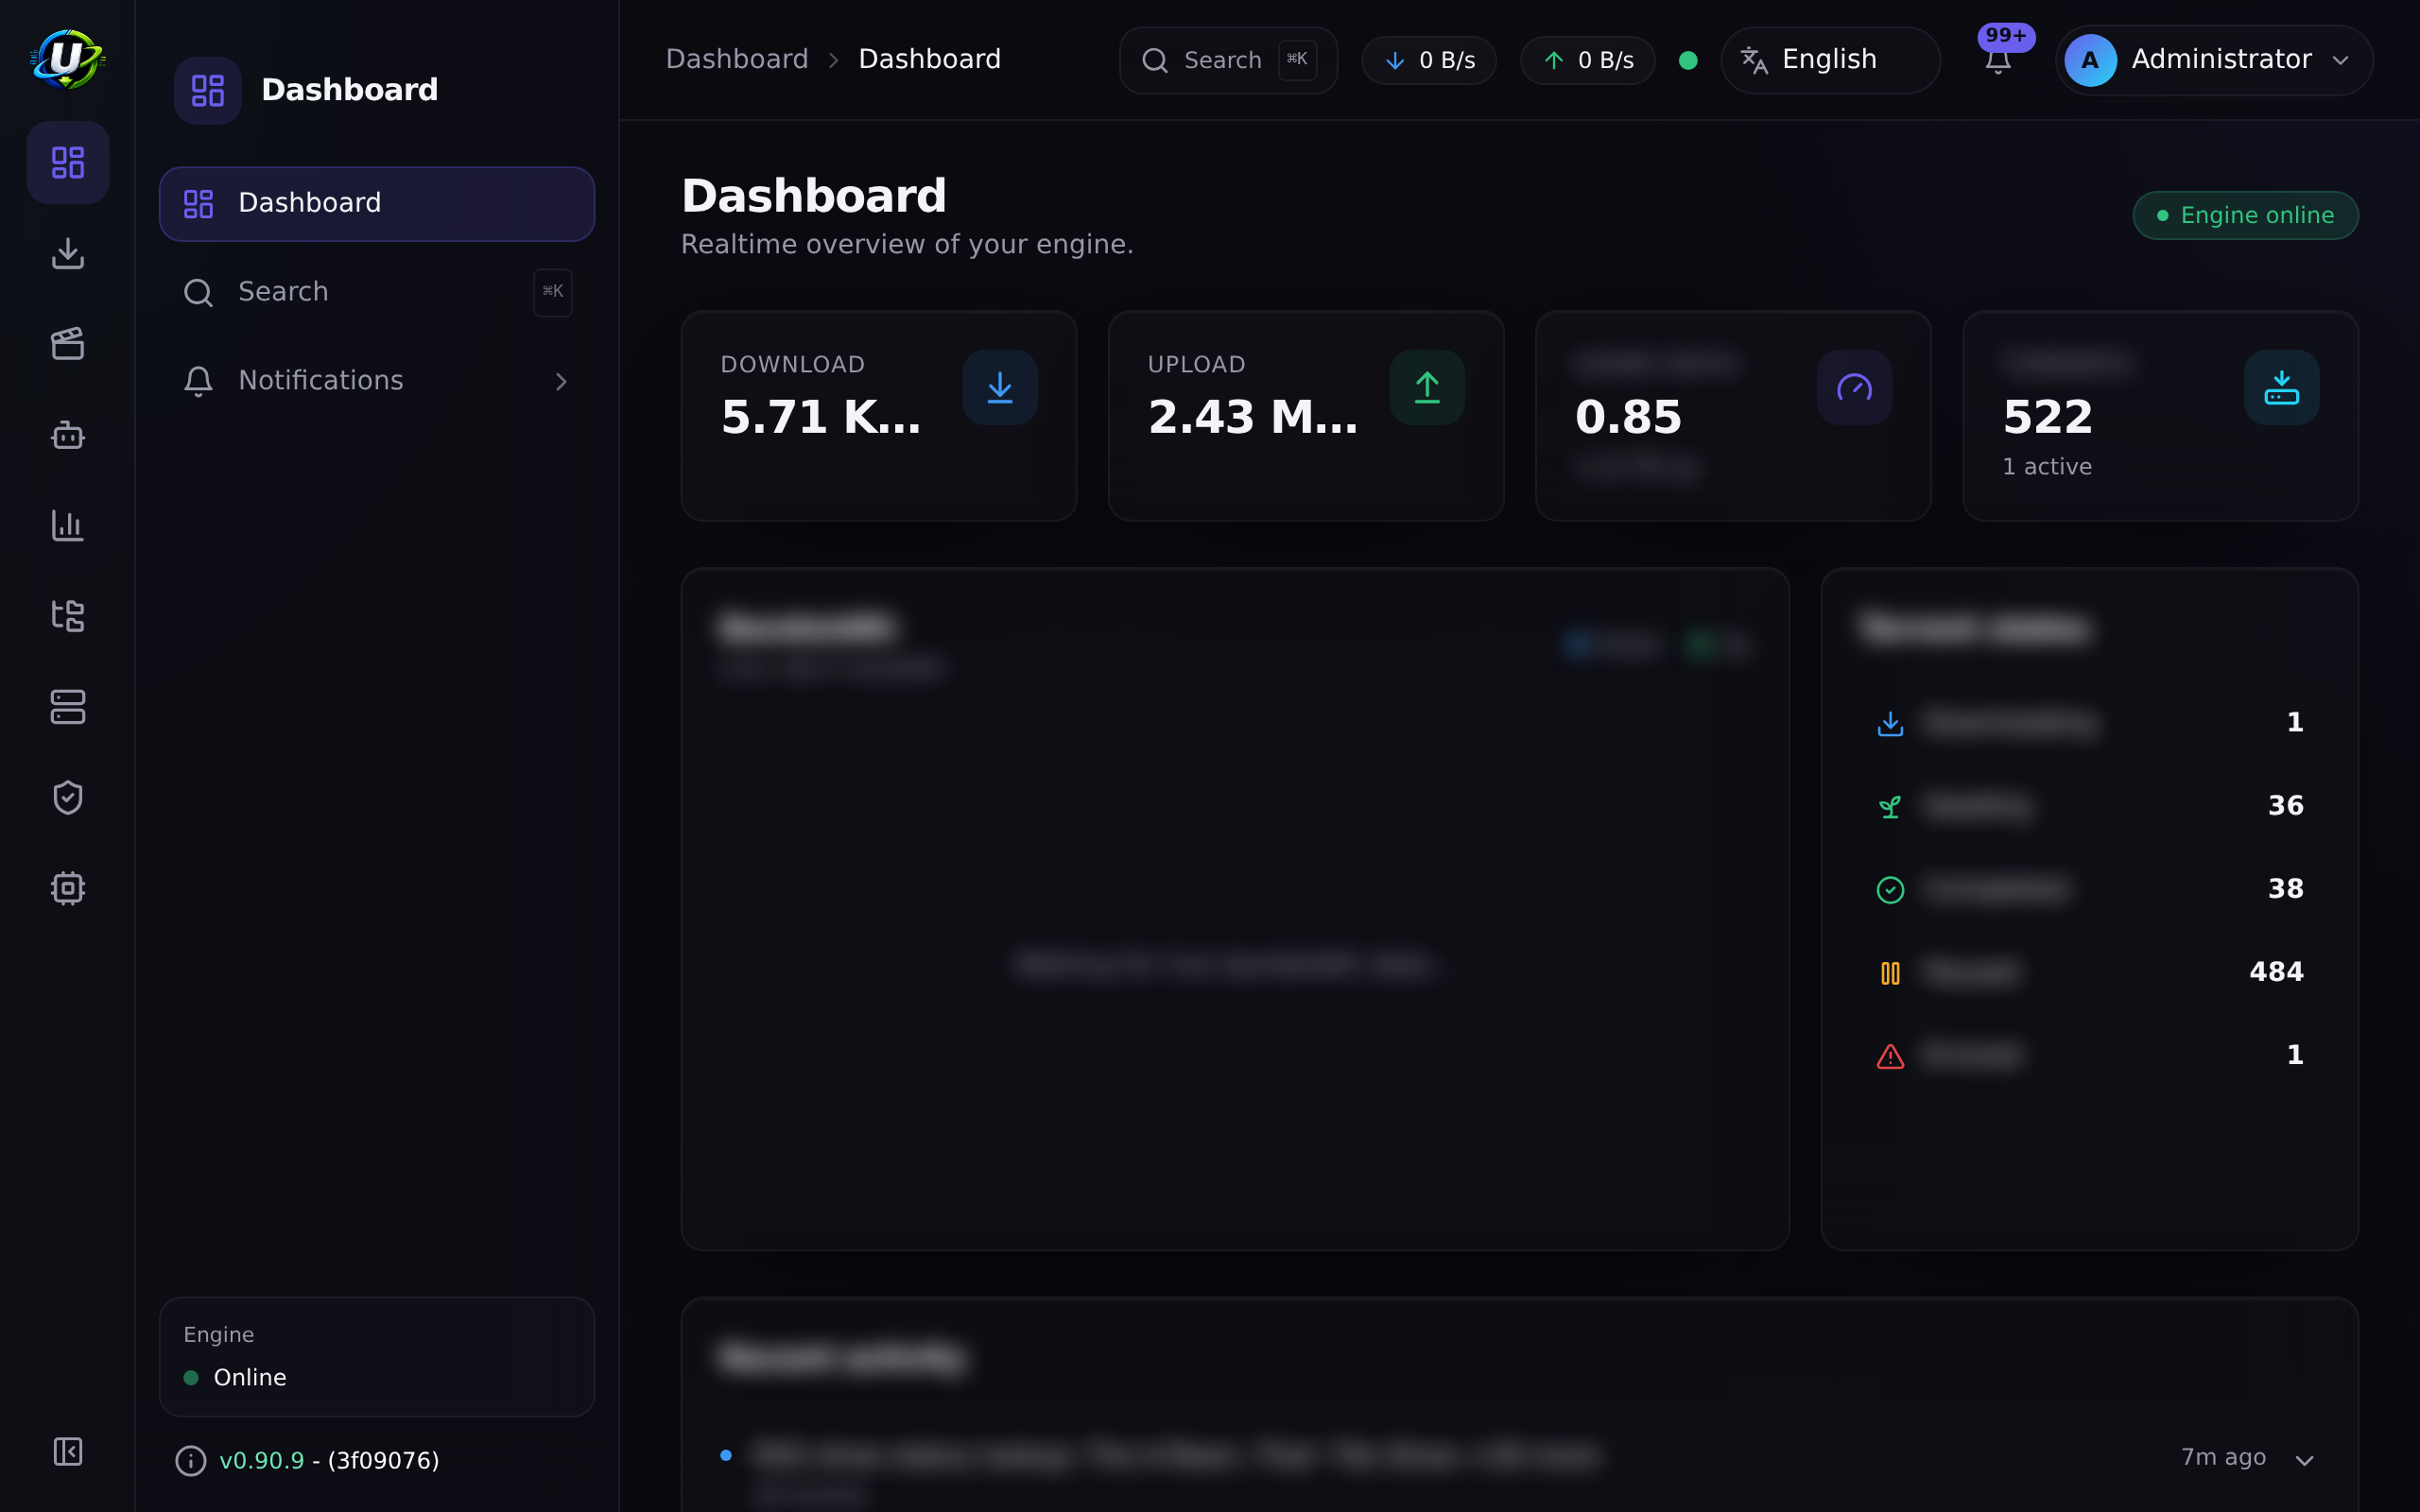2420x1512 pixels.
Task: Click the error status row with warning triangle
Action: pos(2089,1055)
